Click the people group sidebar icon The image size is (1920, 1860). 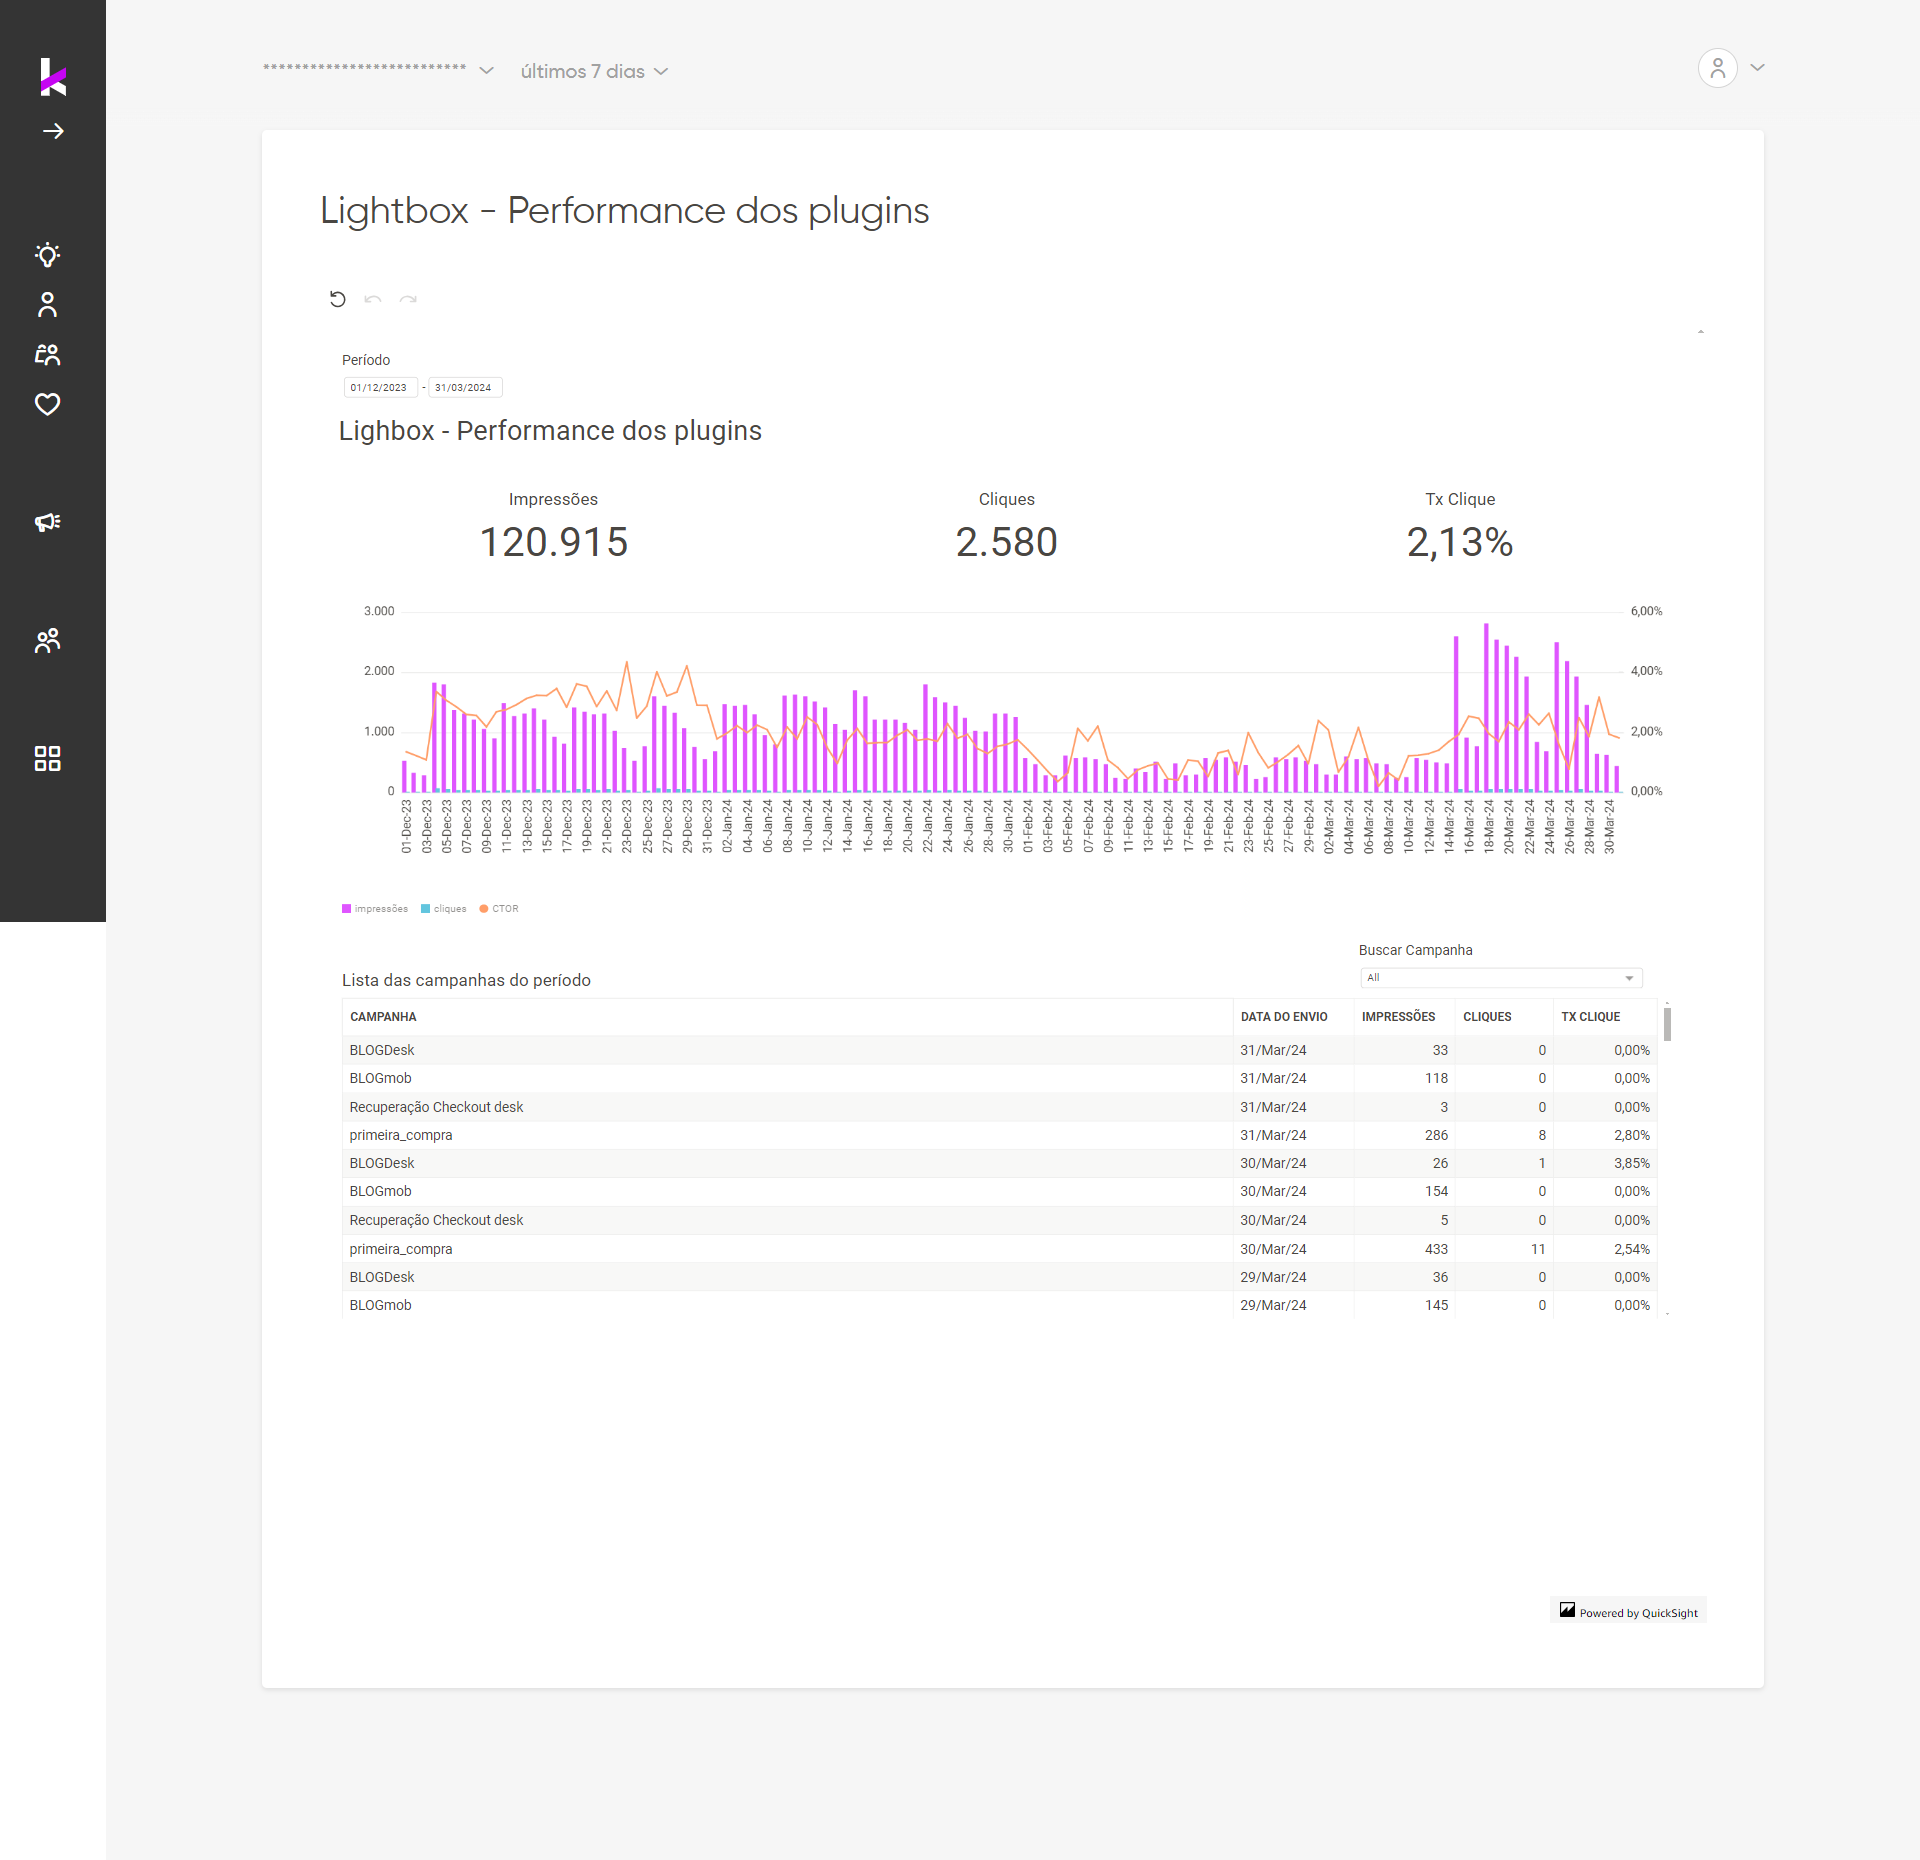tap(47, 640)
